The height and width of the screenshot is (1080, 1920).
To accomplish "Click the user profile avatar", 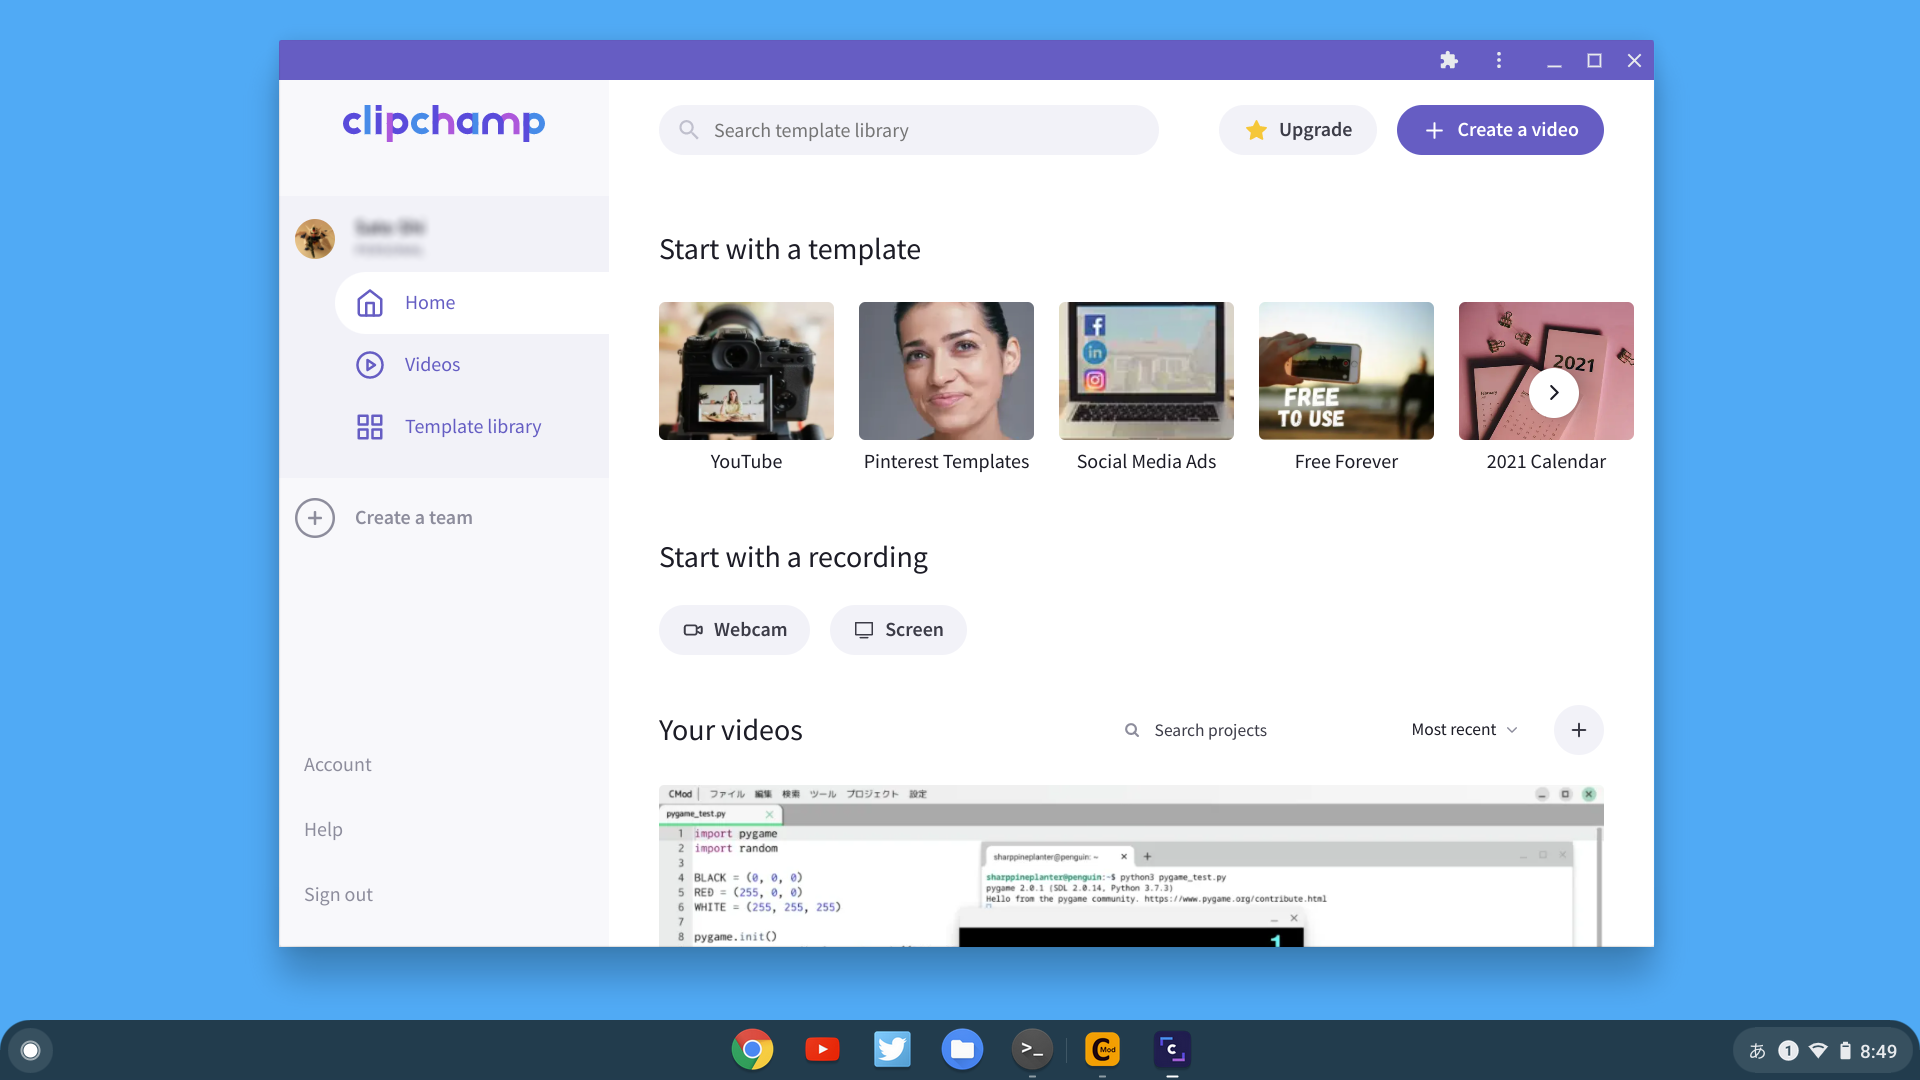I will pos(314,239).
